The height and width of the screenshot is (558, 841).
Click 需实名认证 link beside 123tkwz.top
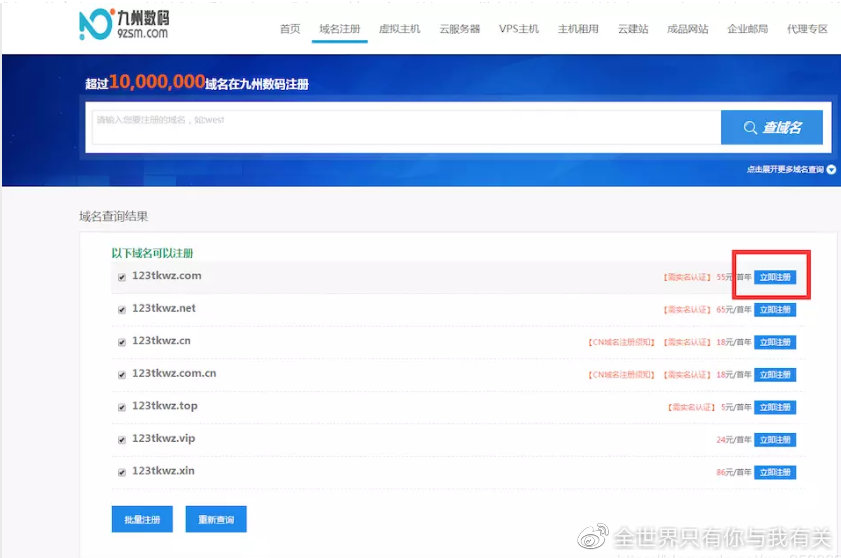[x=690, y=407]
